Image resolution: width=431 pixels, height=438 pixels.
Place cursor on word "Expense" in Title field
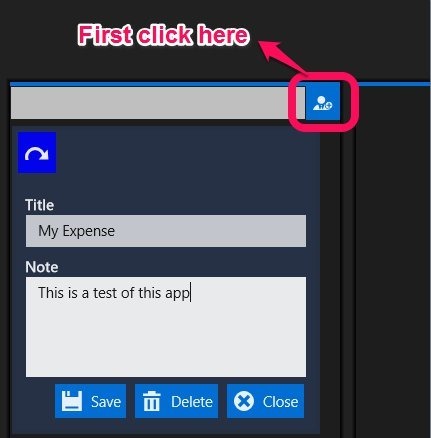click(x=89, y=231)
